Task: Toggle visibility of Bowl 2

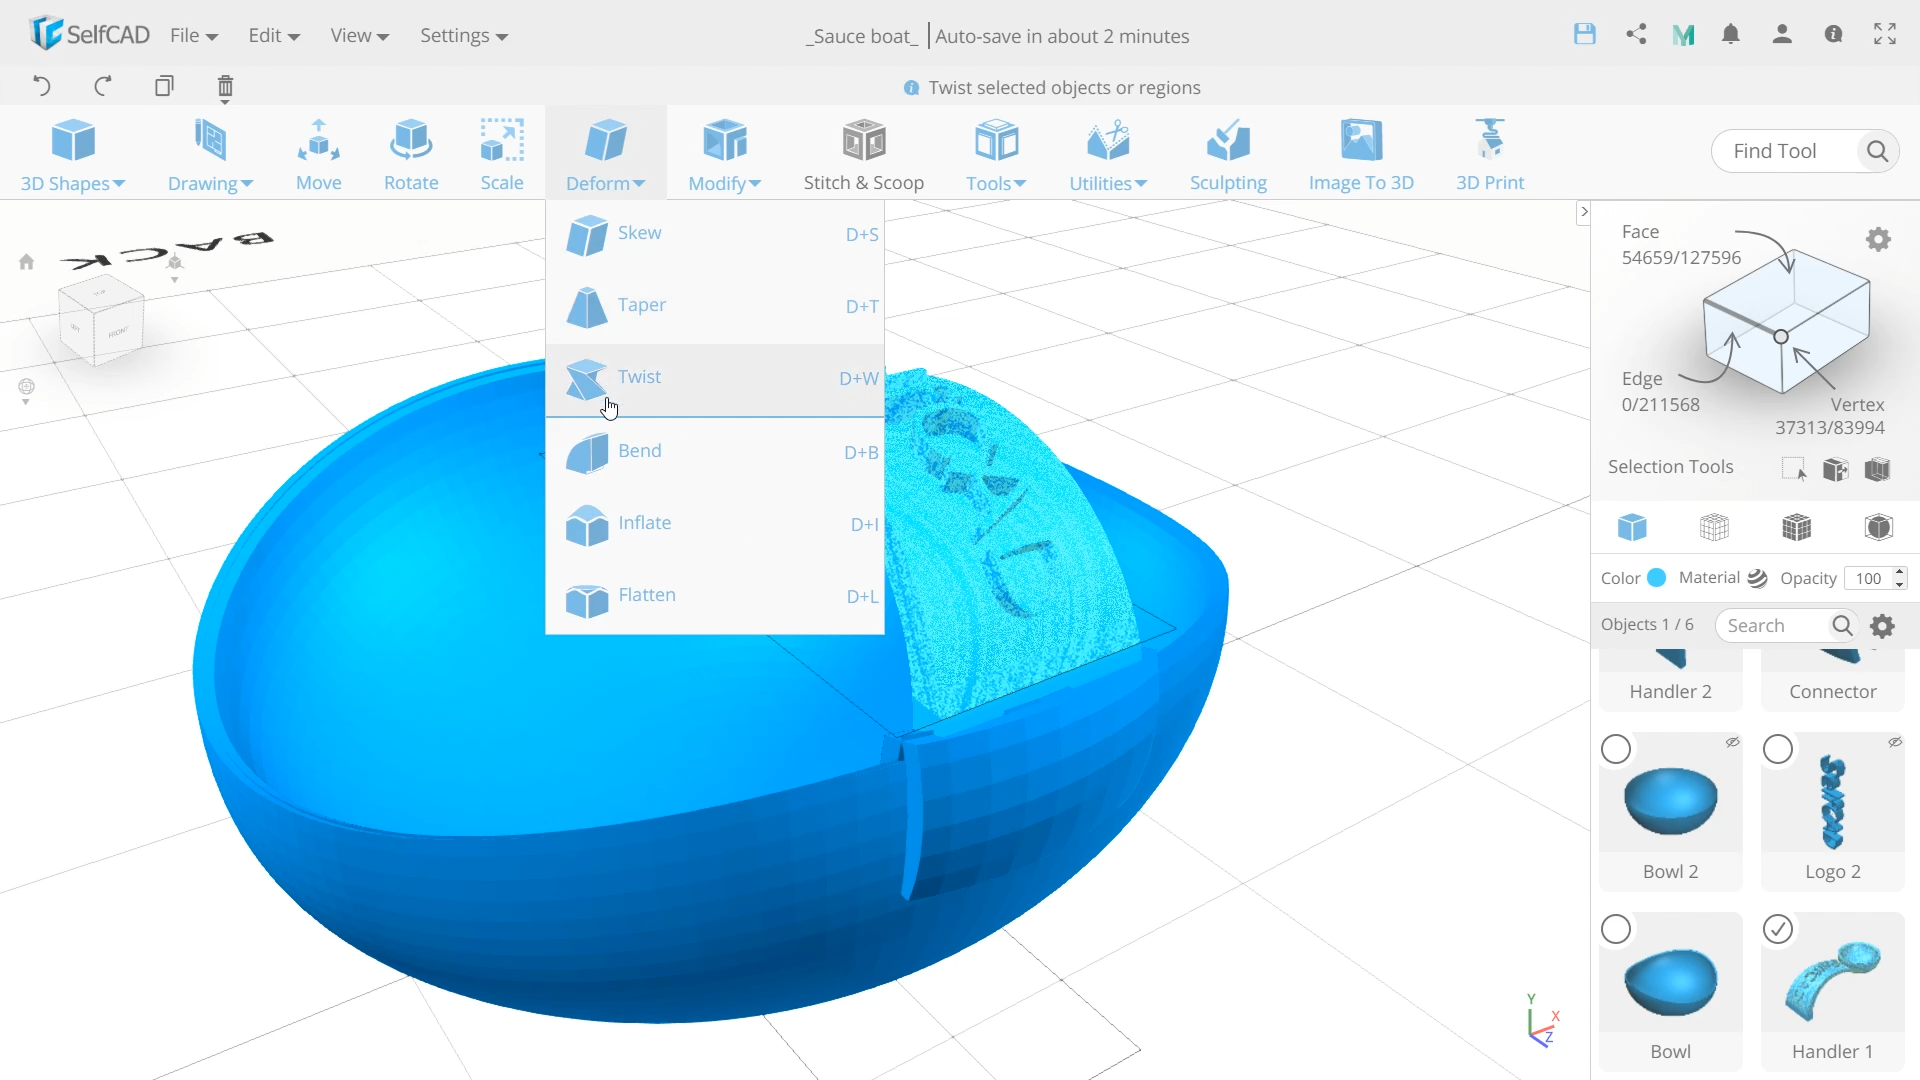Action: (1733, 742)
